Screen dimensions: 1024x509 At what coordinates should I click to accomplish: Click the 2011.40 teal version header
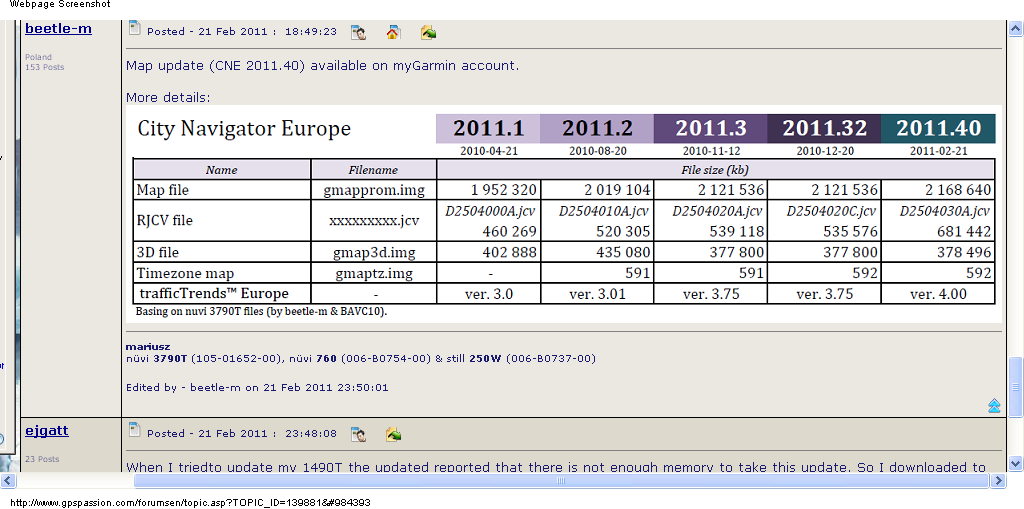pos(938,128)
